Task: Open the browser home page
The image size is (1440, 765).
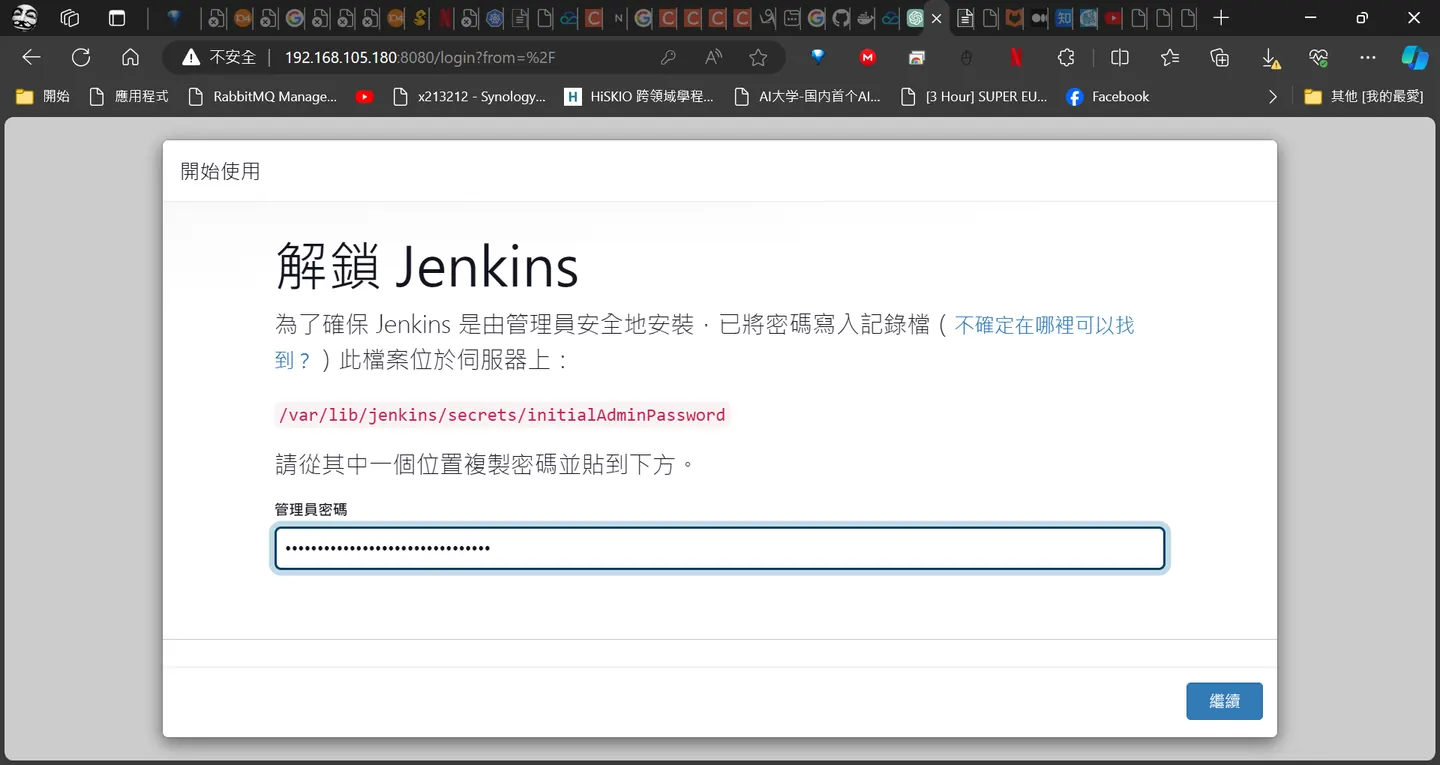Action: (x=130, y=57)
